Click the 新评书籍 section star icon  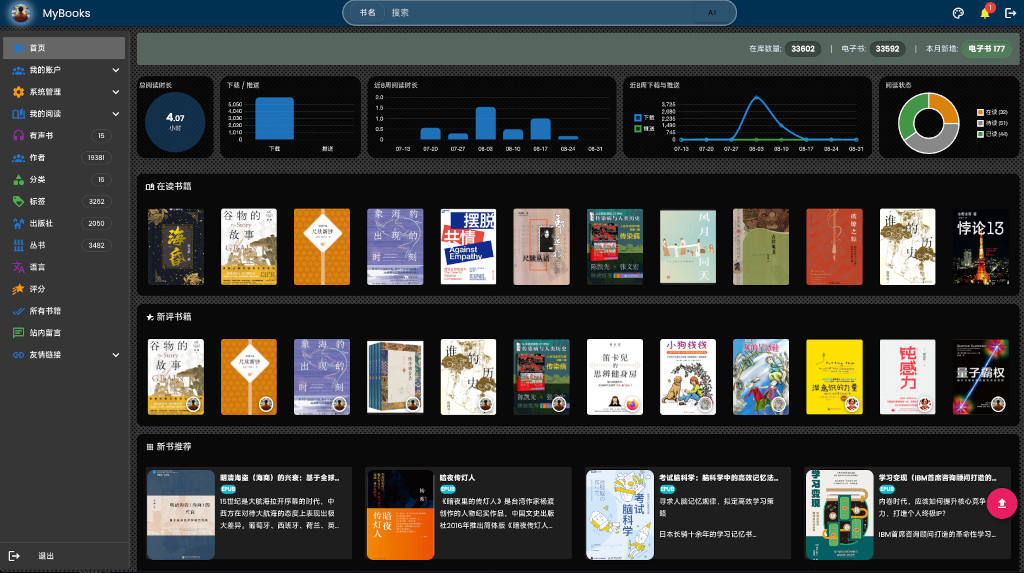pos(150,317)
